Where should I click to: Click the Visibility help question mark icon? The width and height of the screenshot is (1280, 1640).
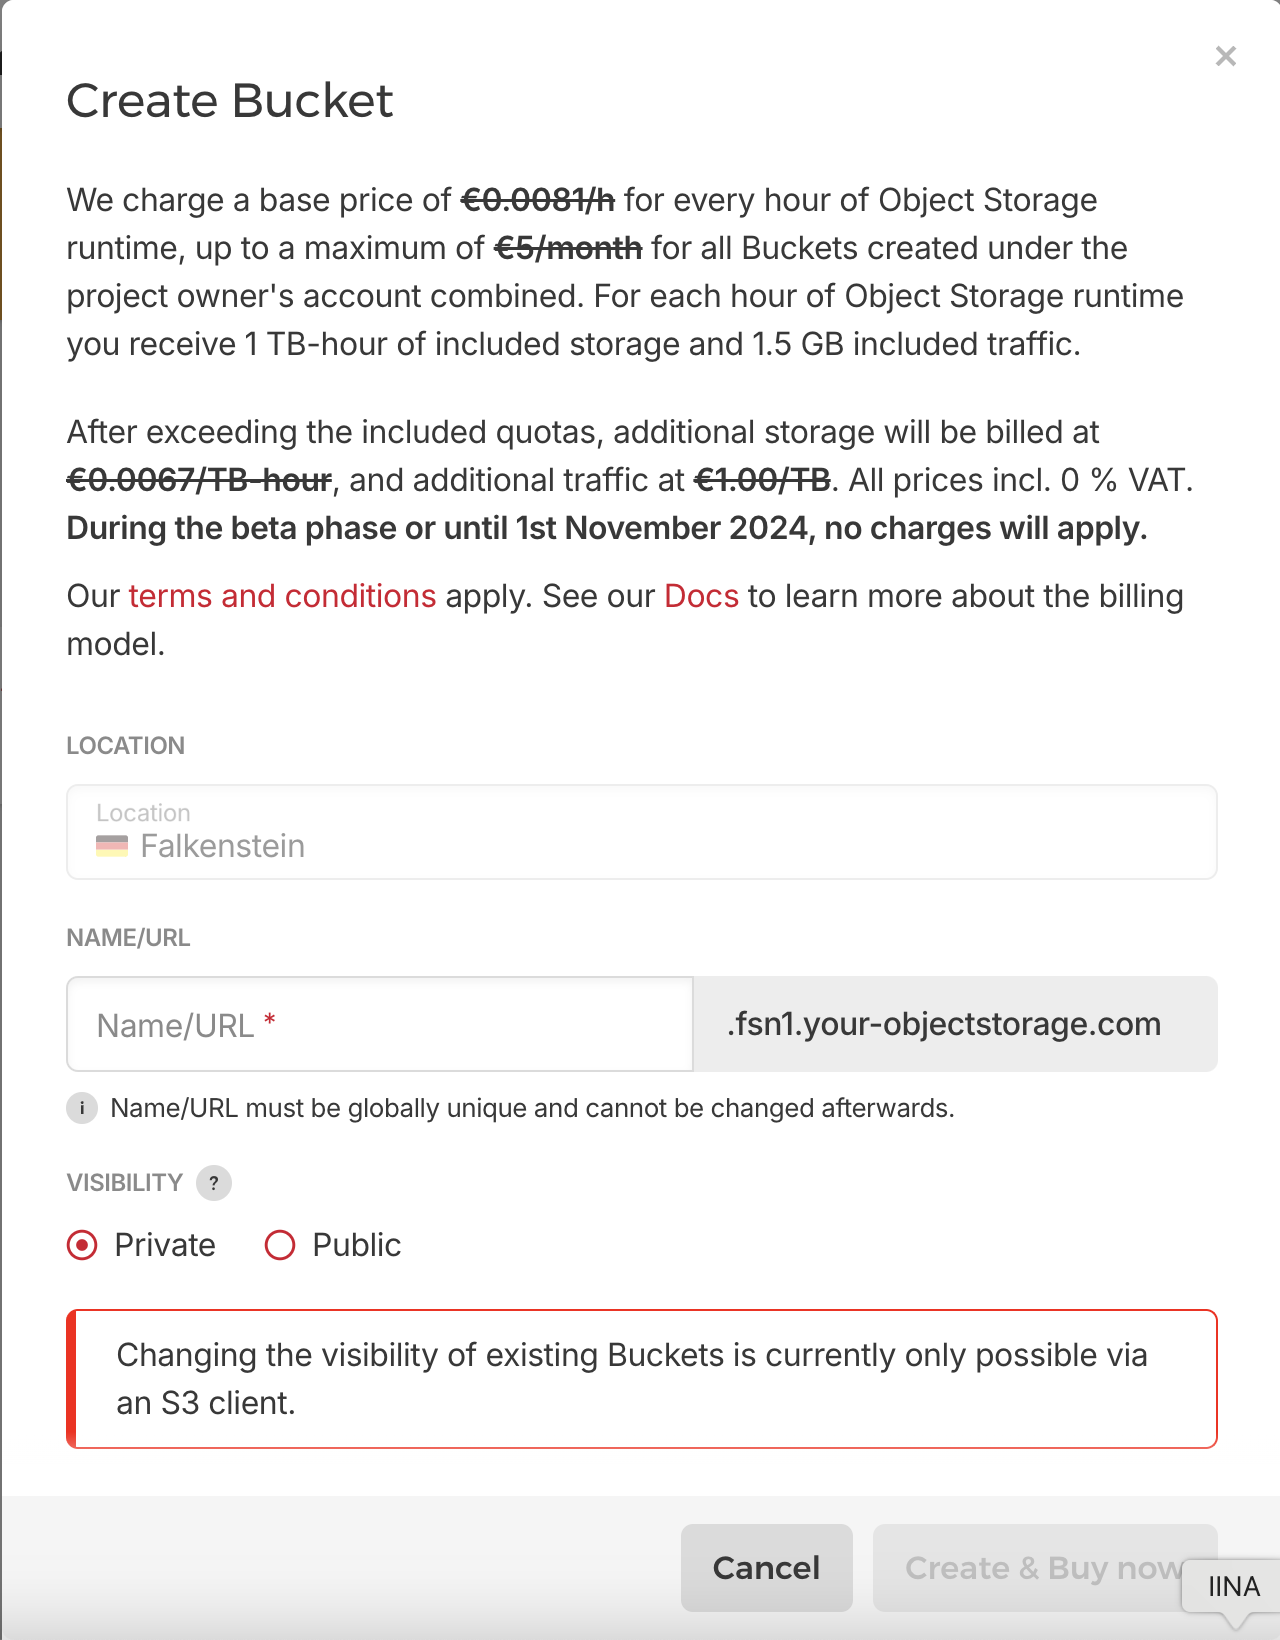[214, 1183]
